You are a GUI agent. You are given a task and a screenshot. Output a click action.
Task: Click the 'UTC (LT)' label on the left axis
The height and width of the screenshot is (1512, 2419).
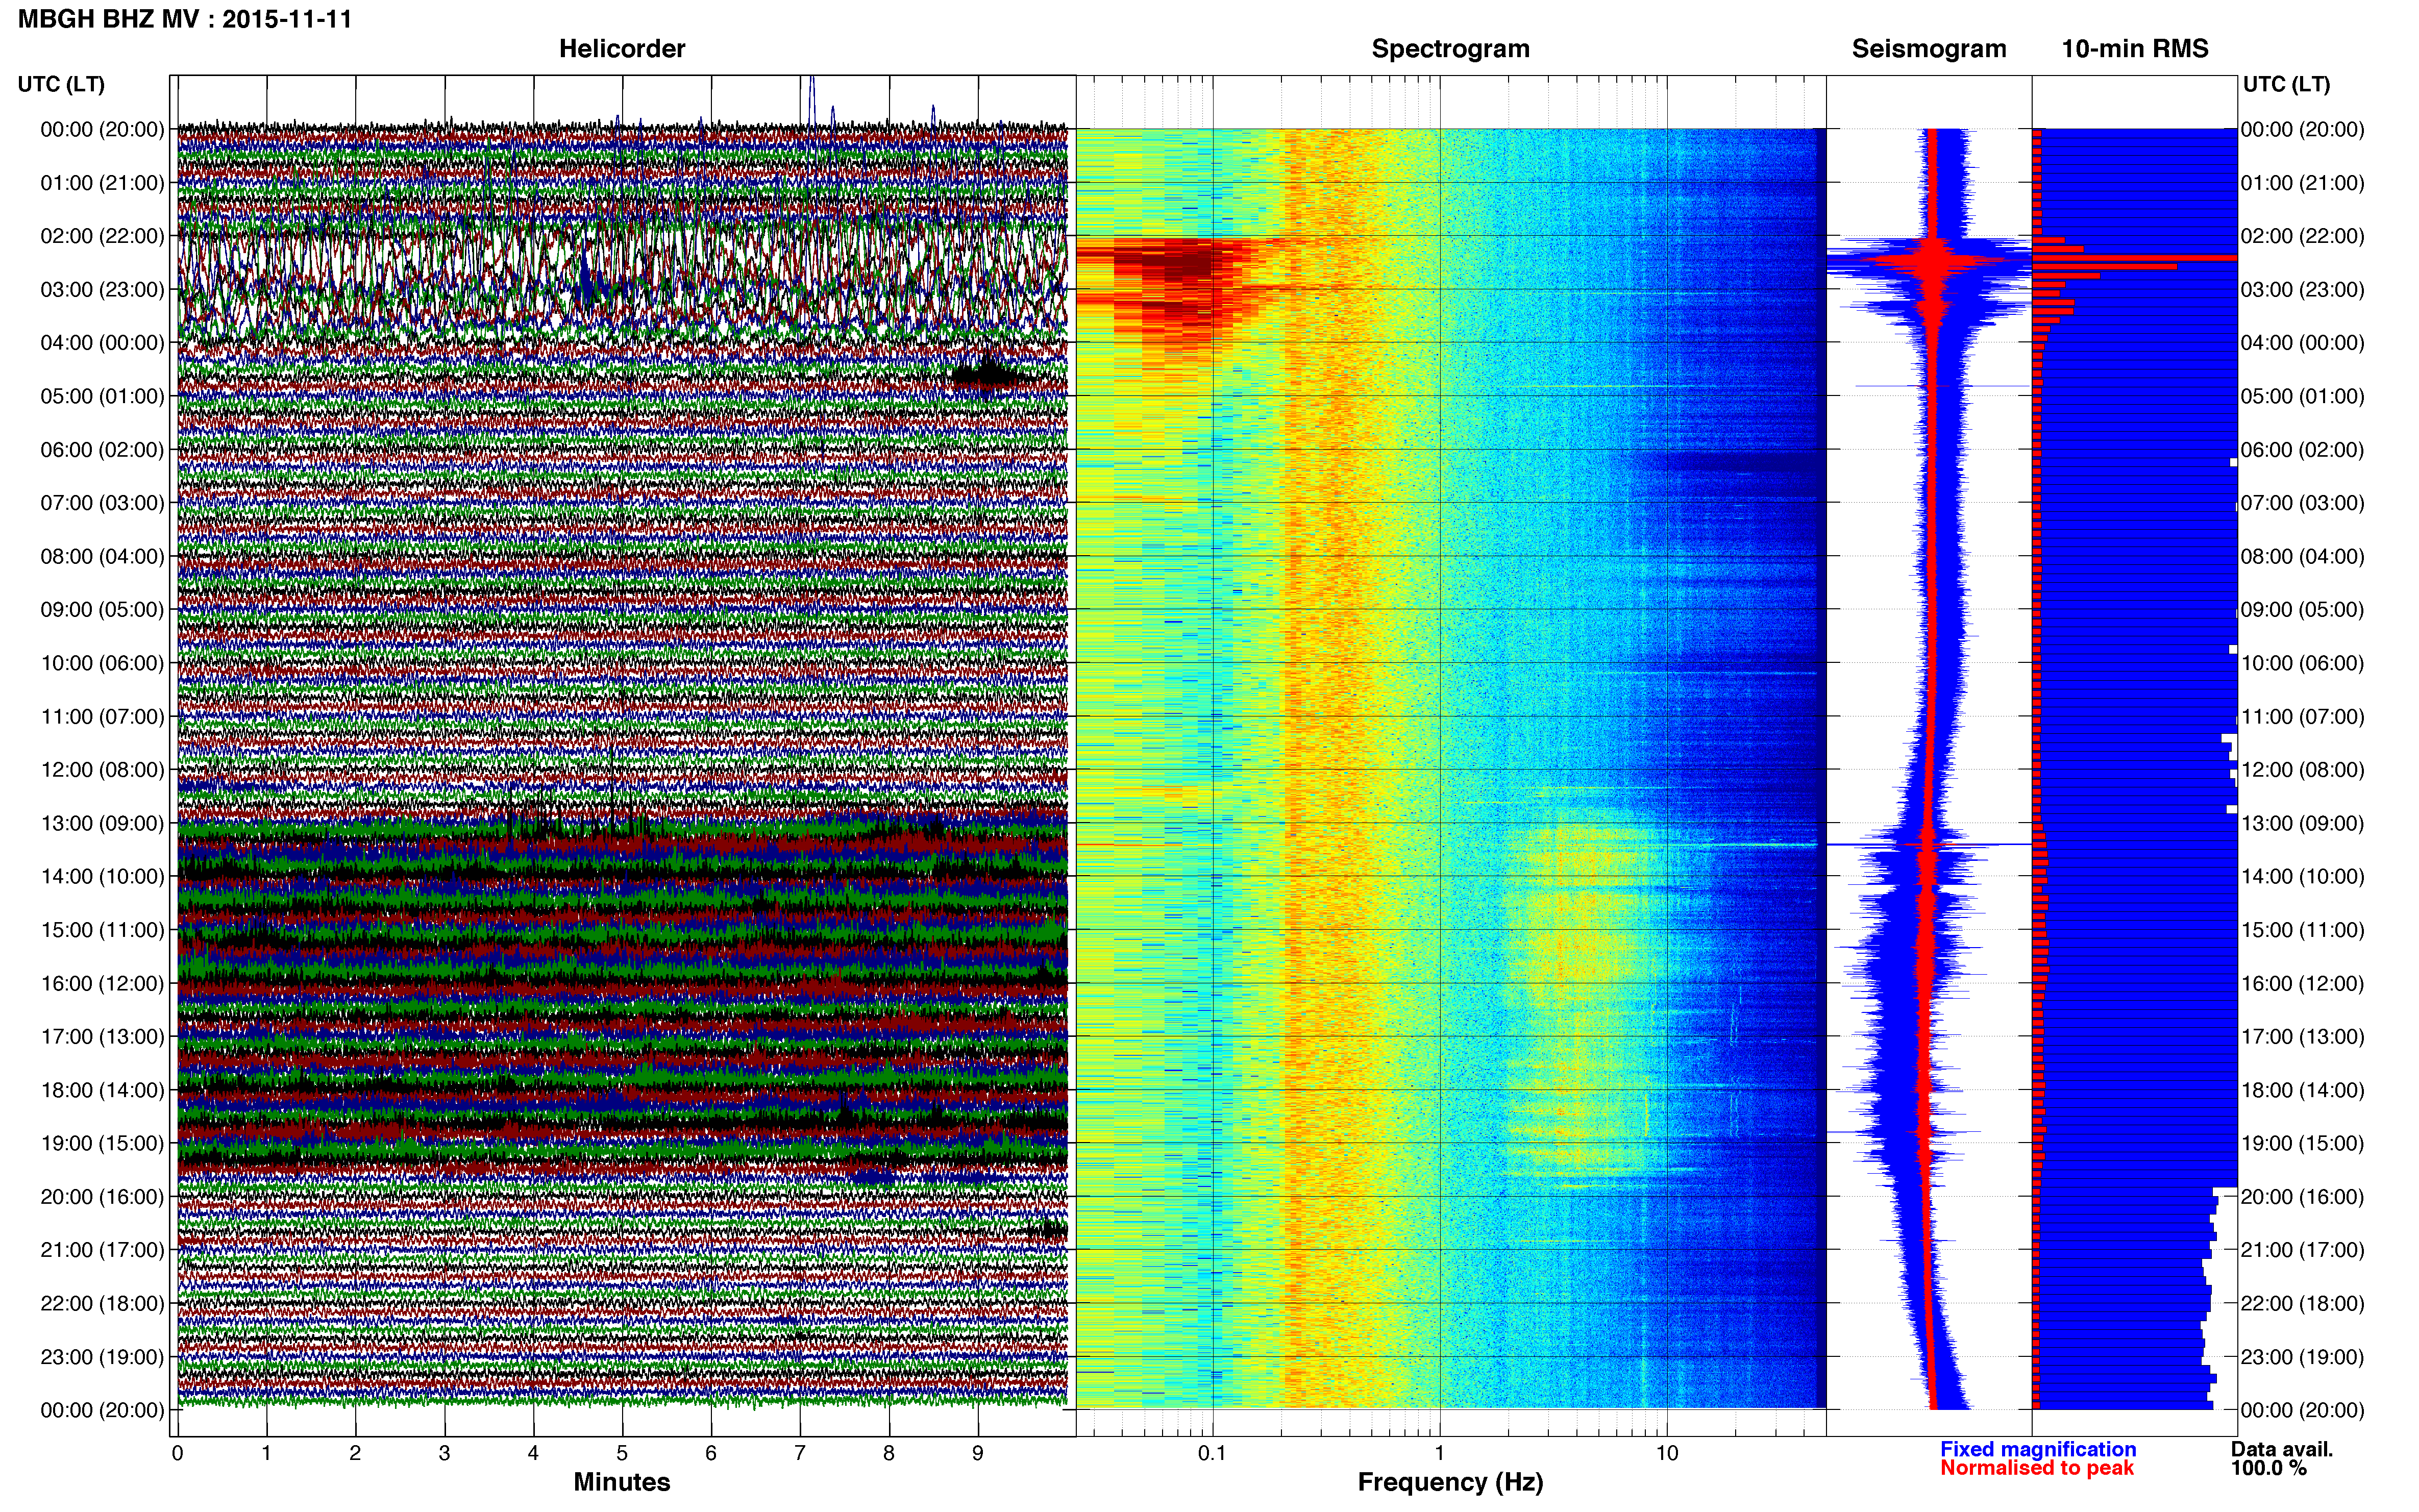[61, 84]
